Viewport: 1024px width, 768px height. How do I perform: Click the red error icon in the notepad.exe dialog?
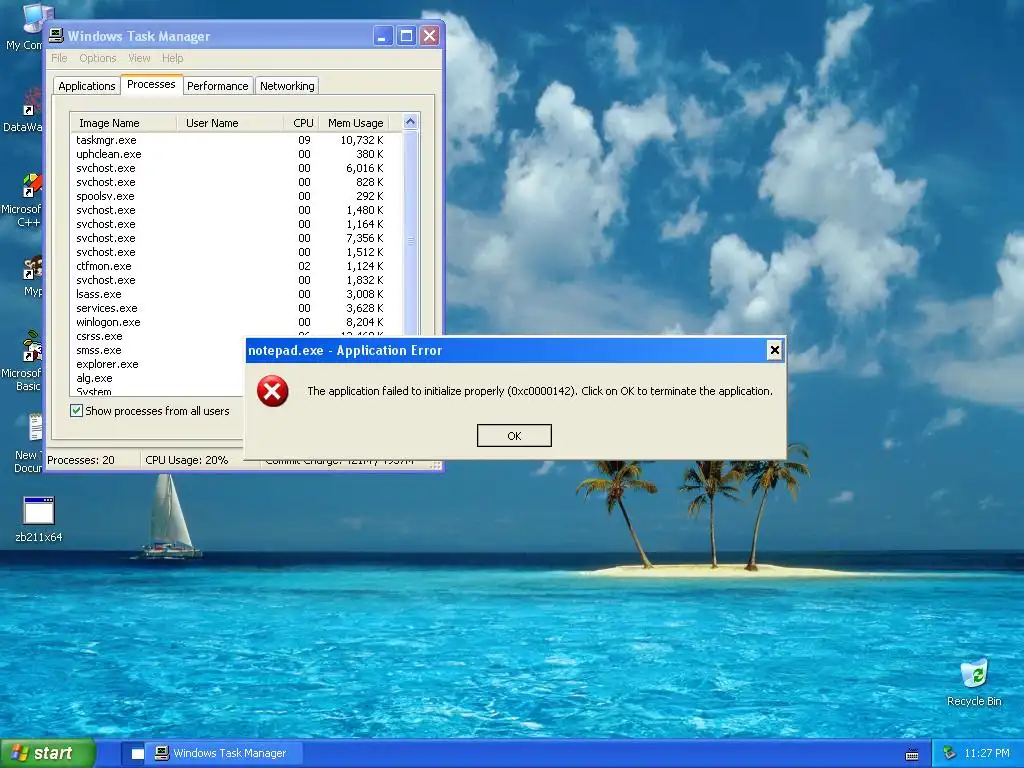pyautogui.click(x=272, y=391)
